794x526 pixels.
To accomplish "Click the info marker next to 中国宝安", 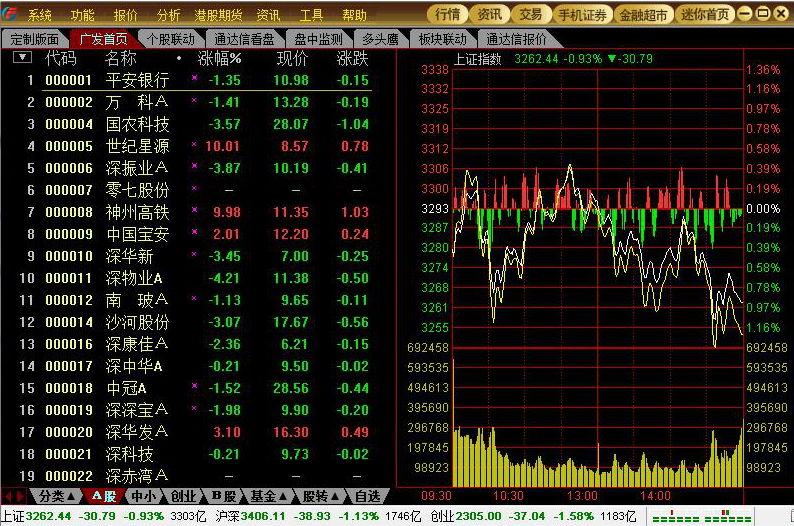I will 194,234.
